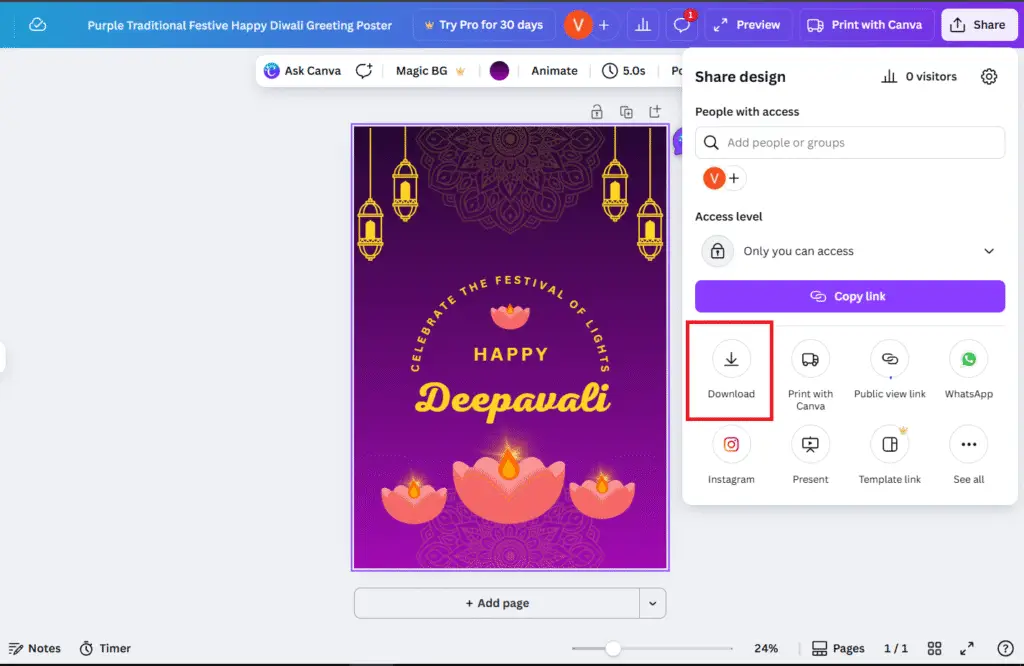Toggle the page lock icon above canvas
Viewport: 1024px width, 666px height.
[x=597, y=112]
